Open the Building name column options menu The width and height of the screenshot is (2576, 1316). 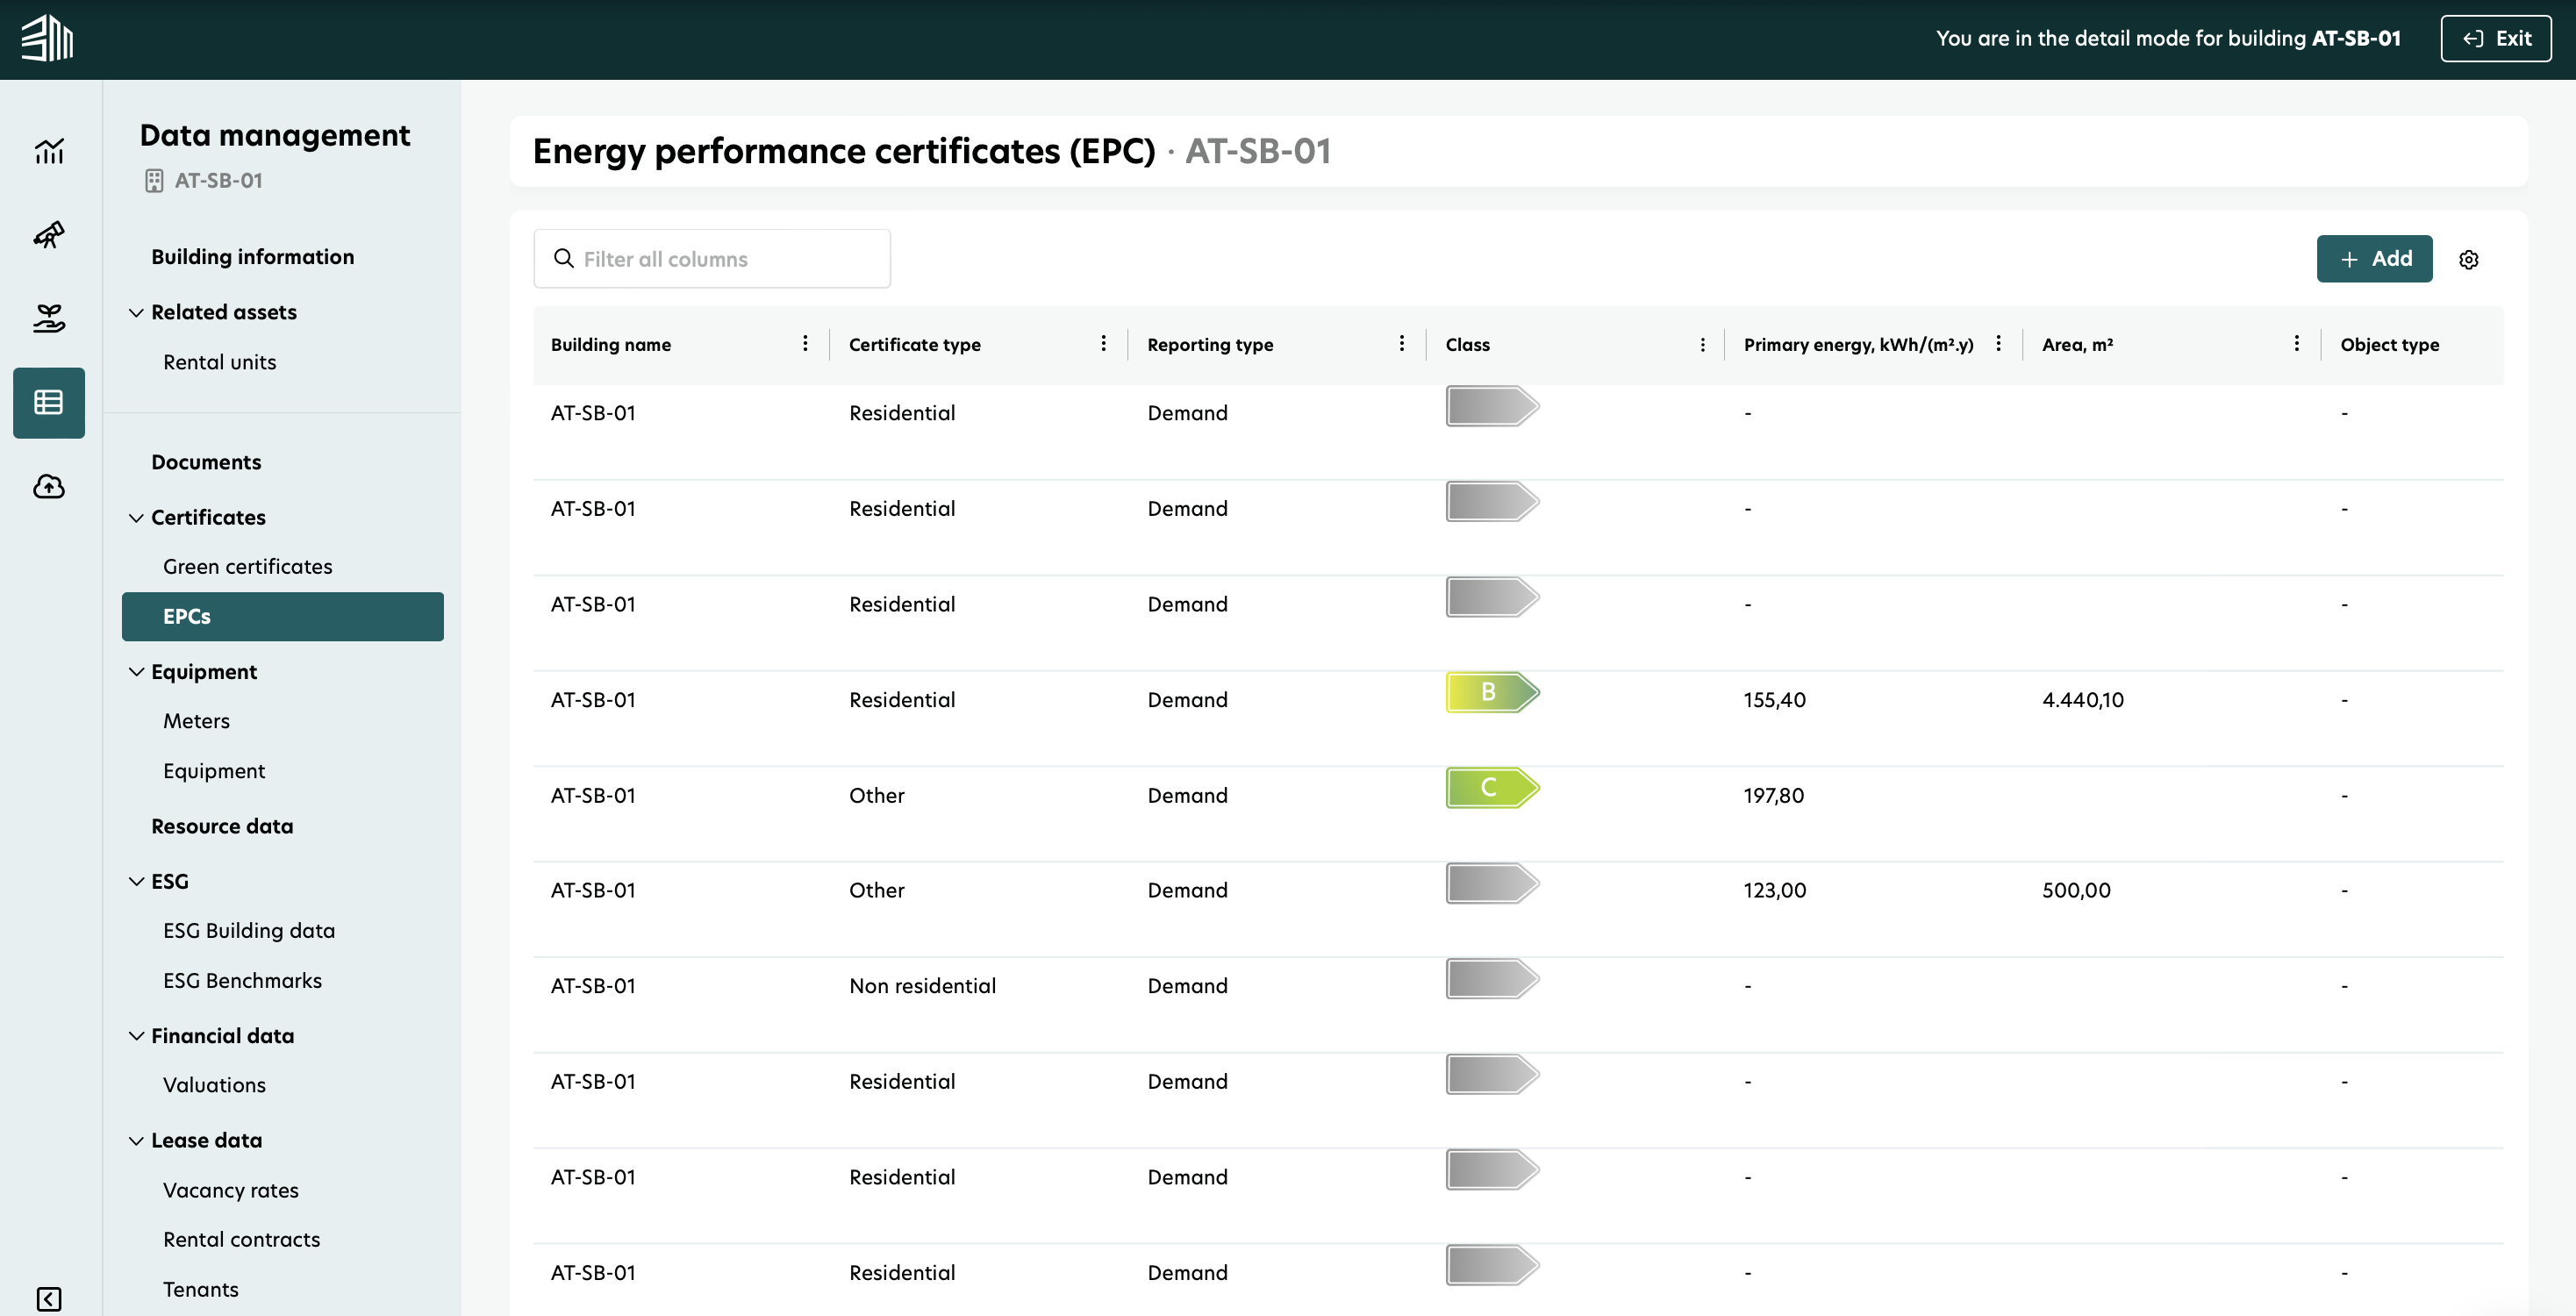(x=805, y=344)
